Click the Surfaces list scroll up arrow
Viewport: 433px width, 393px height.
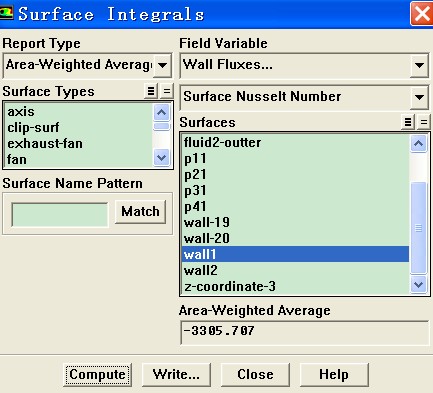pyautogui.click(x=419, y=144)
